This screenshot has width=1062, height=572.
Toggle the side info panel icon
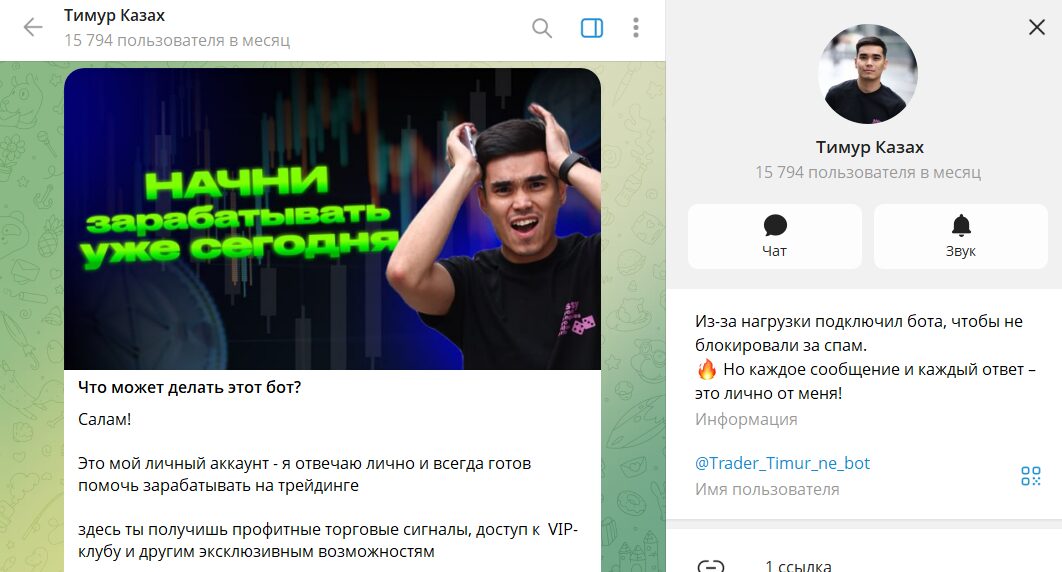(592, 28)
